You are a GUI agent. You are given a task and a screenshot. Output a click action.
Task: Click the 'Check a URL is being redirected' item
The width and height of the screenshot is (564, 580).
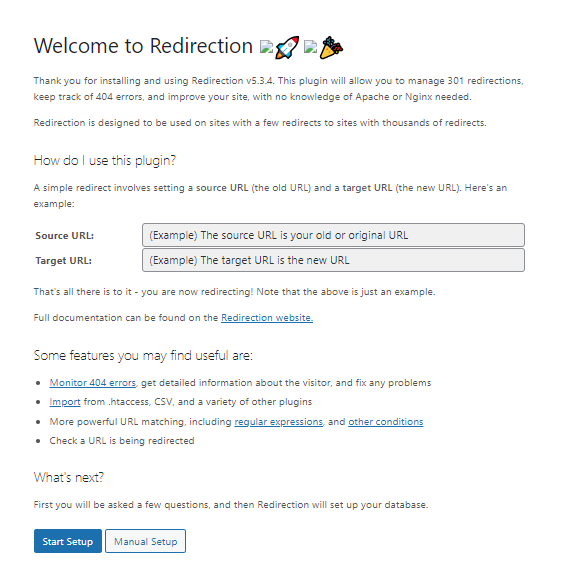point(122,441)
